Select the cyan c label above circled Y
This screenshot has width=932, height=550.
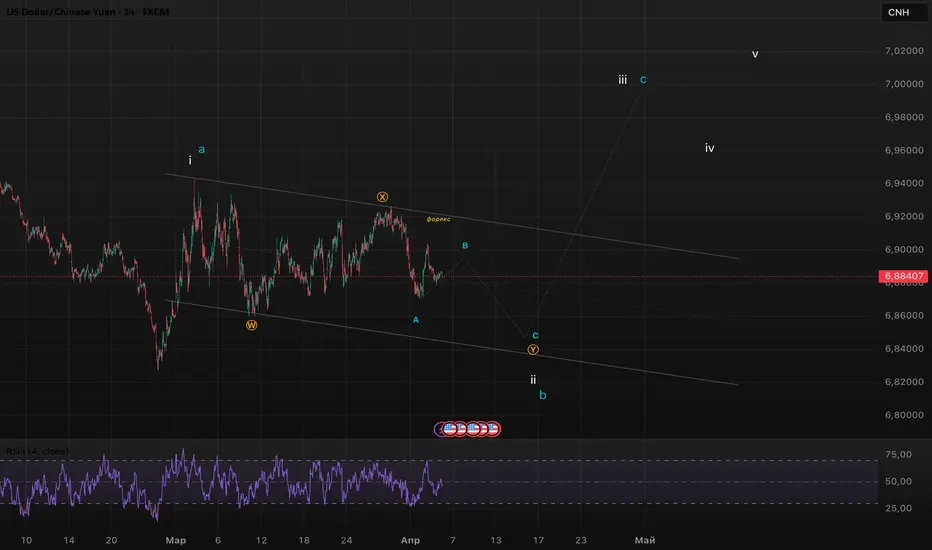(536, 335)
